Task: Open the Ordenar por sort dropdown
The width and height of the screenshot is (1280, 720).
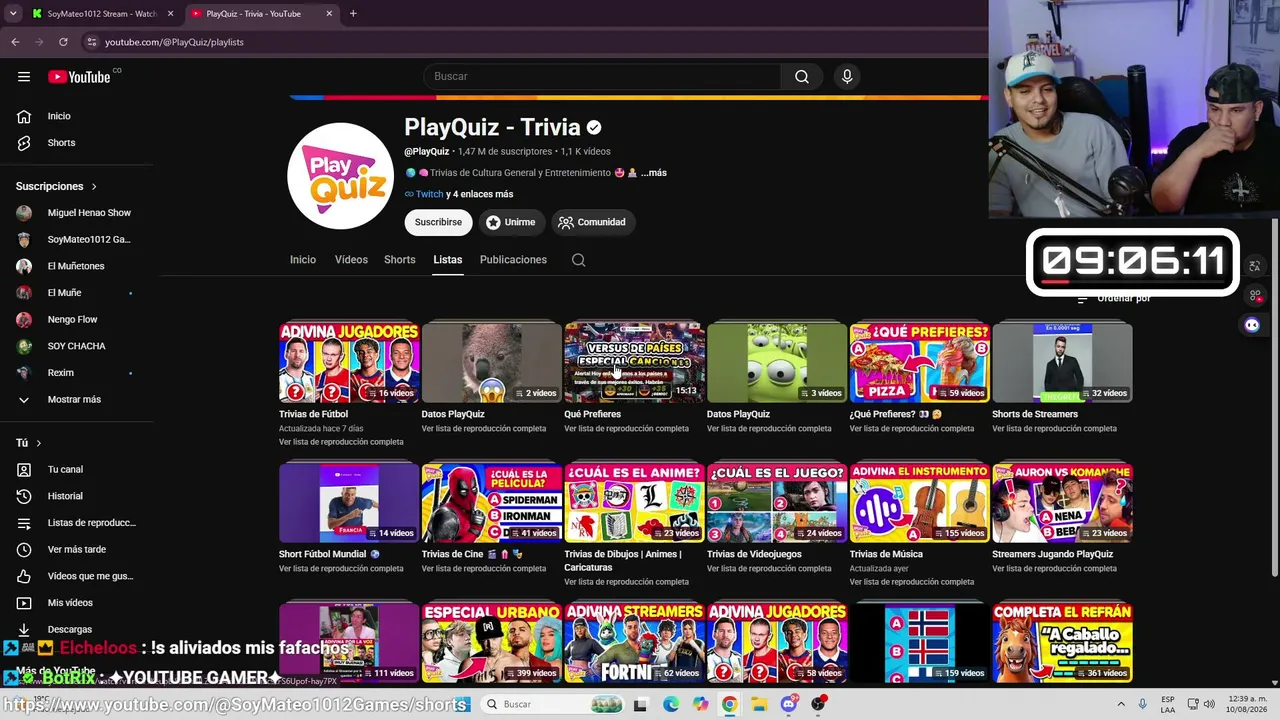Action: pyautogui.click(x=1114, y=298)
